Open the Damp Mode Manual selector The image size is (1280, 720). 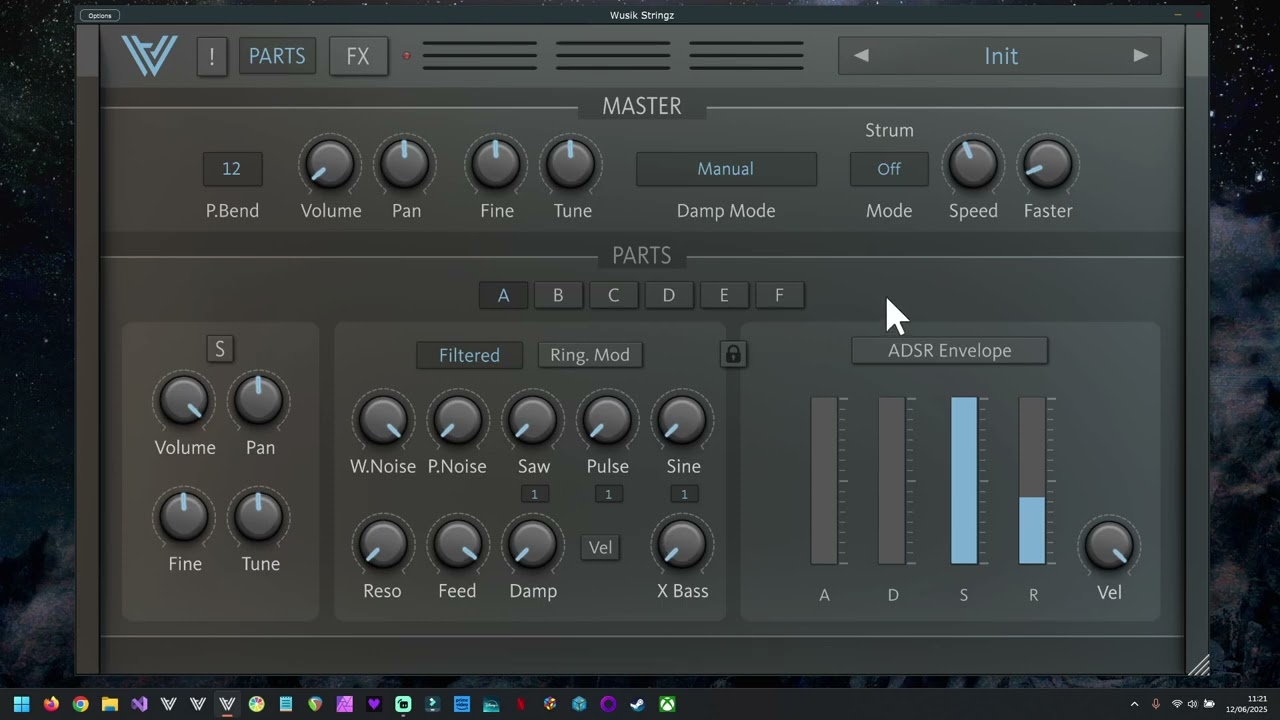click(x=726, y=169)
